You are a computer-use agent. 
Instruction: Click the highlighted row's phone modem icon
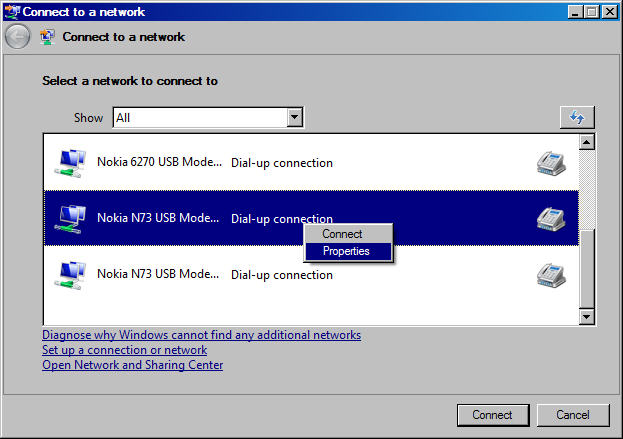pyautogui.click(x=551, y=218)
